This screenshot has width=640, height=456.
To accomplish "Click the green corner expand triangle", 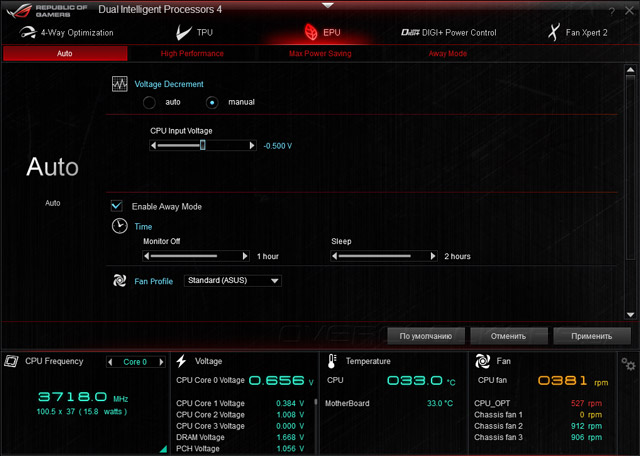I will (x=163, y=449).
